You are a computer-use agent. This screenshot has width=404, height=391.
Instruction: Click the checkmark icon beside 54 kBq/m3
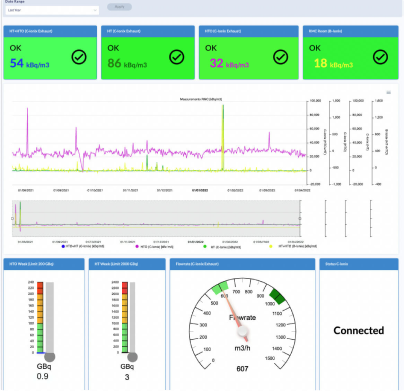tap(79, 57)
